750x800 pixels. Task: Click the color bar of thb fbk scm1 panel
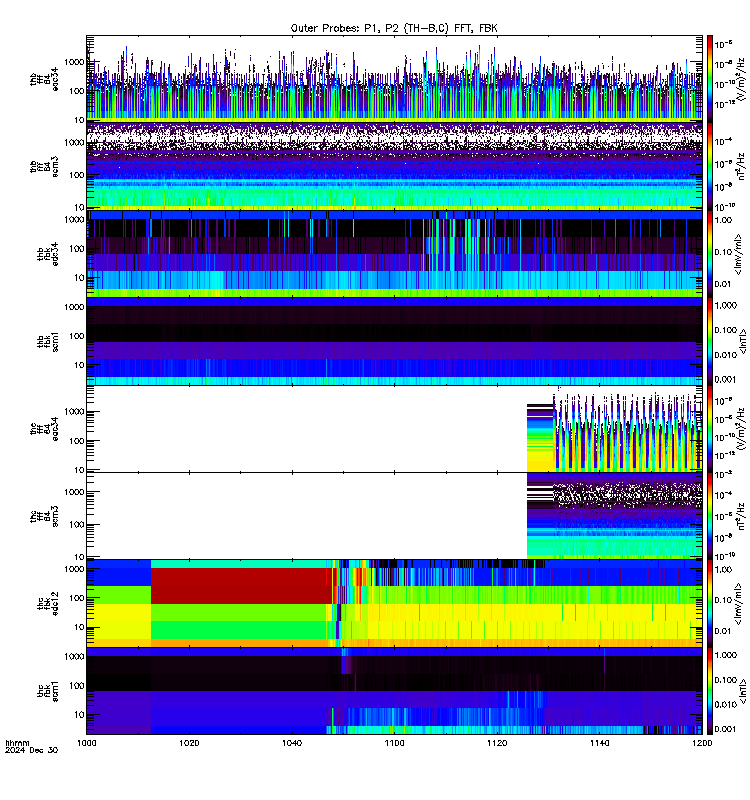710,341
